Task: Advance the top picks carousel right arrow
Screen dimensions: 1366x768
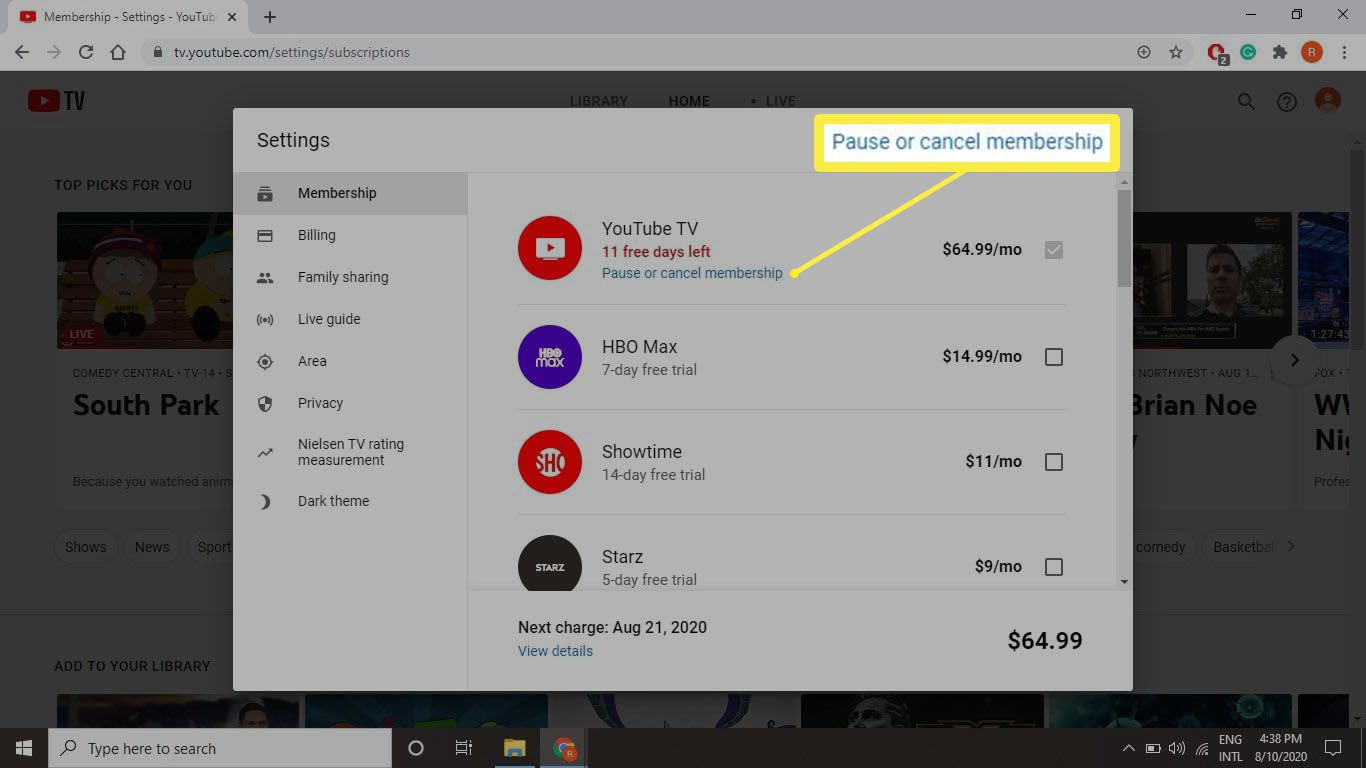Action: [x=1294, y=360]
